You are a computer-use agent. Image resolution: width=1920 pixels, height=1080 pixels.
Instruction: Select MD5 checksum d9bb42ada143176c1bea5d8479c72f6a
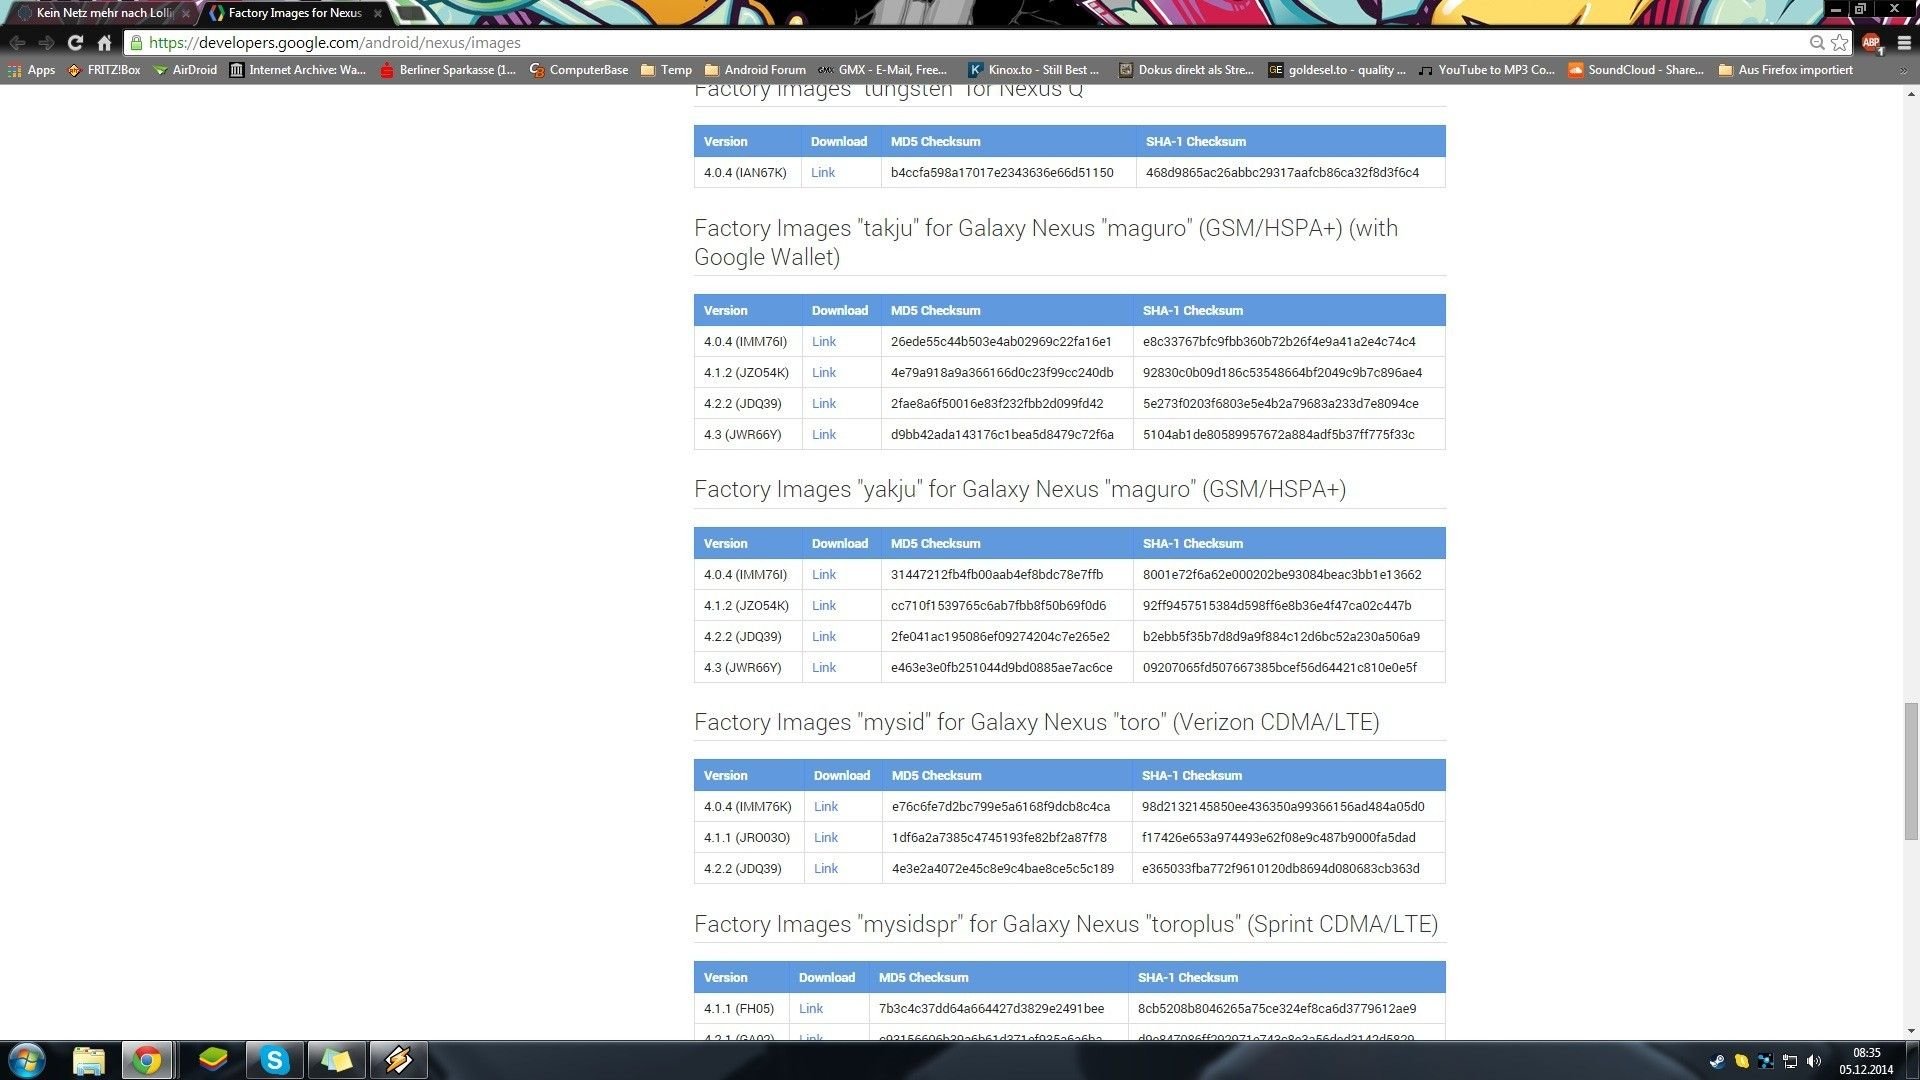[1002, 435]
